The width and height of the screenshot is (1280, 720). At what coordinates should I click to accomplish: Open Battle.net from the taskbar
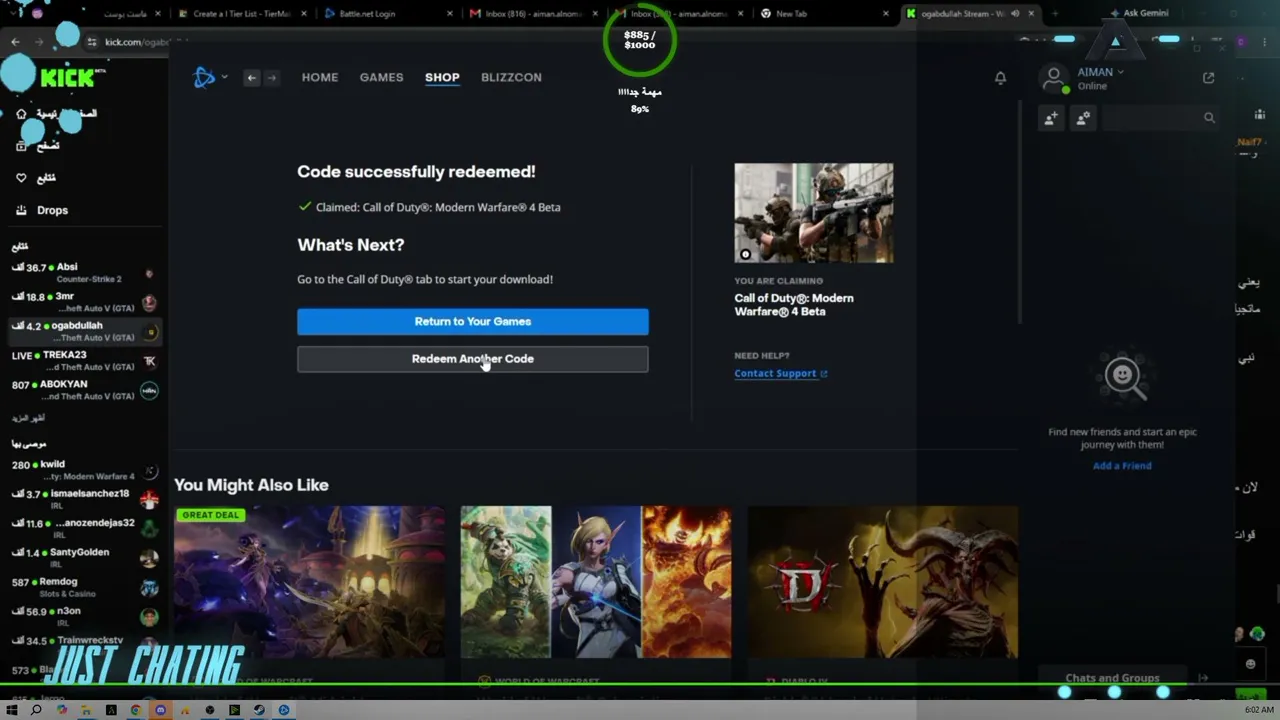point(284,710)
